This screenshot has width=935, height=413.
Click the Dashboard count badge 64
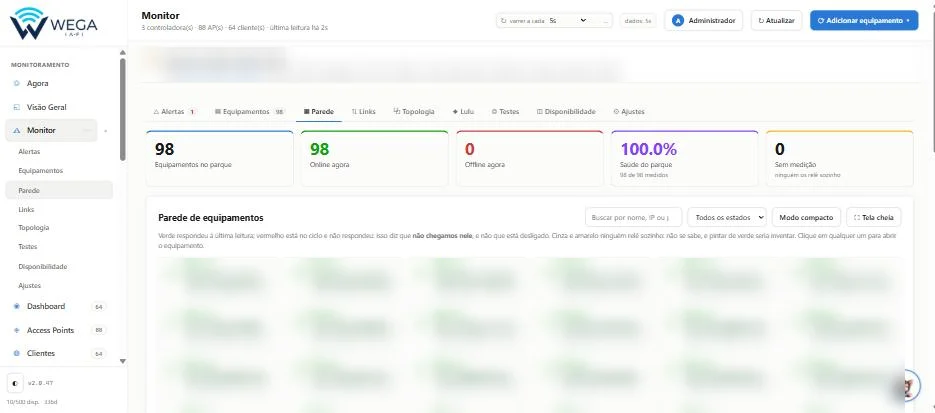pos(99,307)
